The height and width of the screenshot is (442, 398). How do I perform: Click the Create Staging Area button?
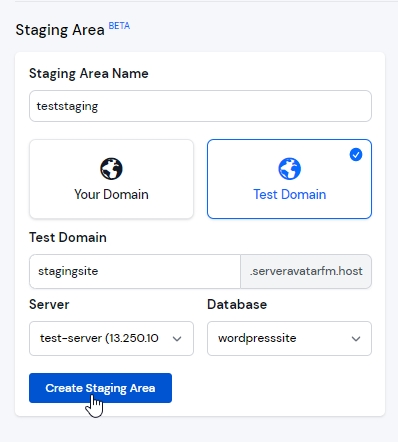coord(100,388)
